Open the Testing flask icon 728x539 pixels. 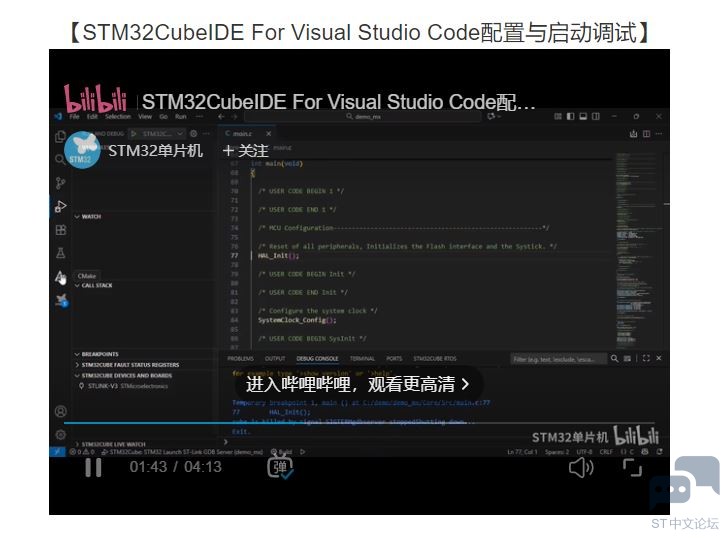[60, 253]
